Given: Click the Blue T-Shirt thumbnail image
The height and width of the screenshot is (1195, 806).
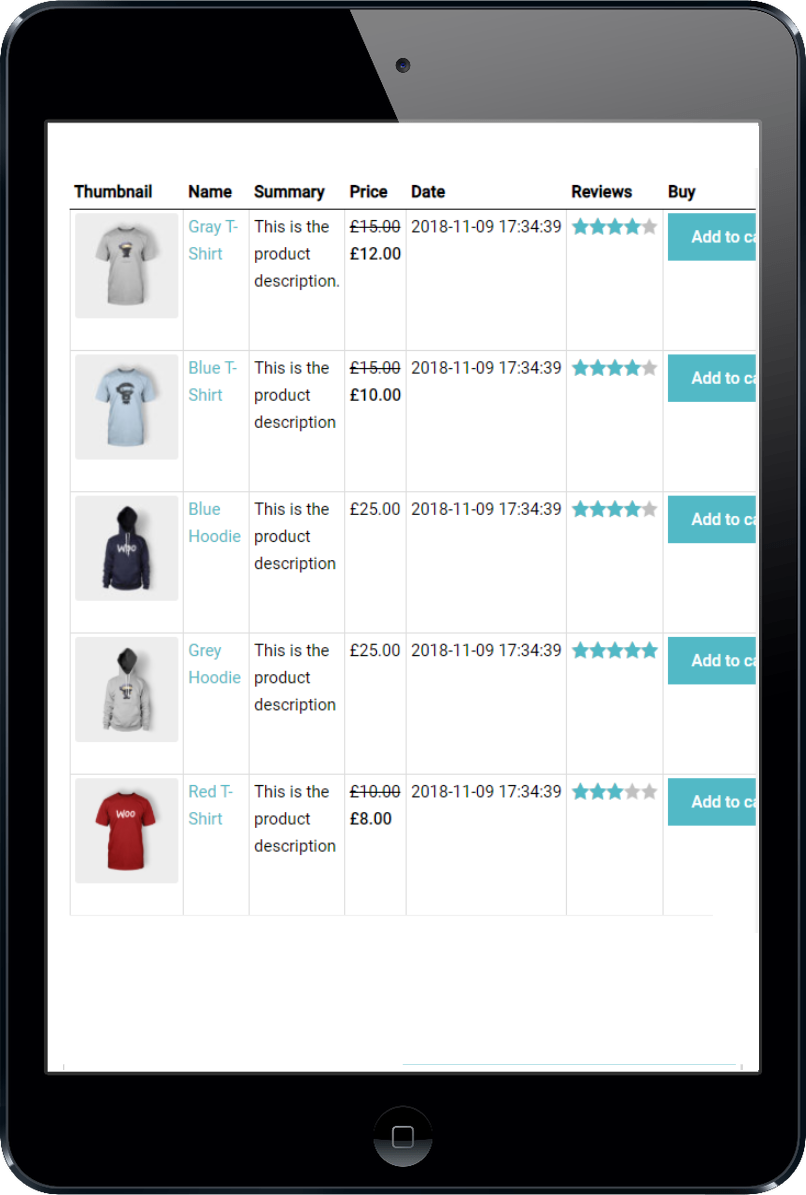Looking at the screenshot, I should click(x=126, y=406).
